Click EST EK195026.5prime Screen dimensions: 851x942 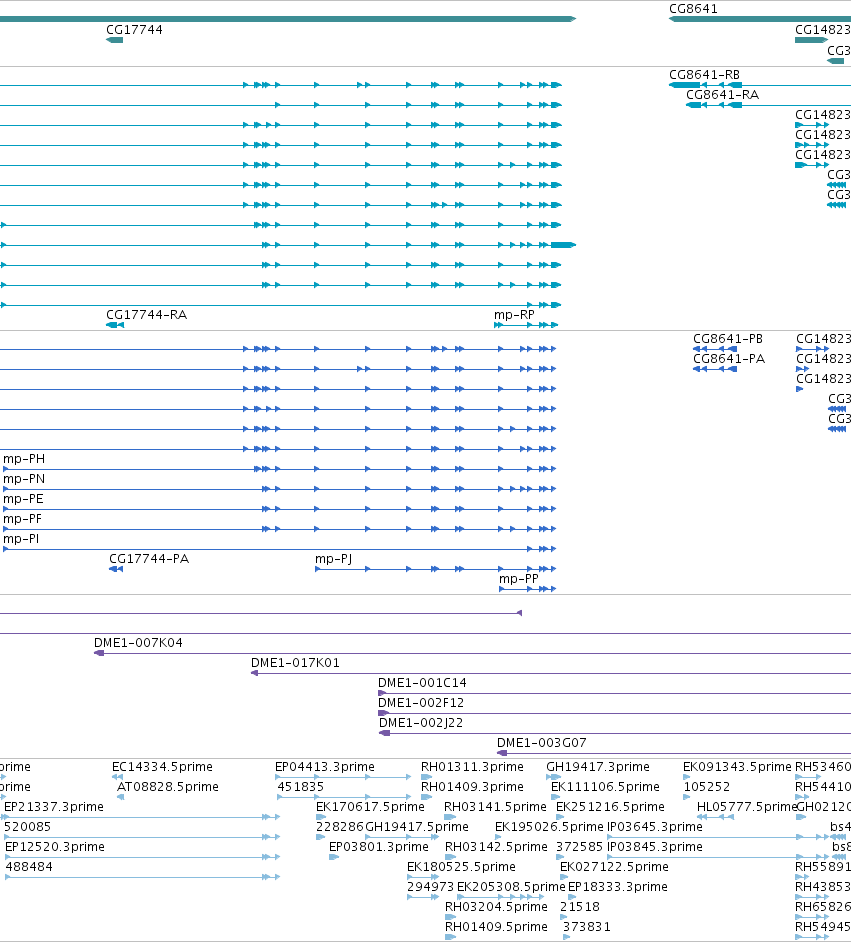click(x=549, y=827)
